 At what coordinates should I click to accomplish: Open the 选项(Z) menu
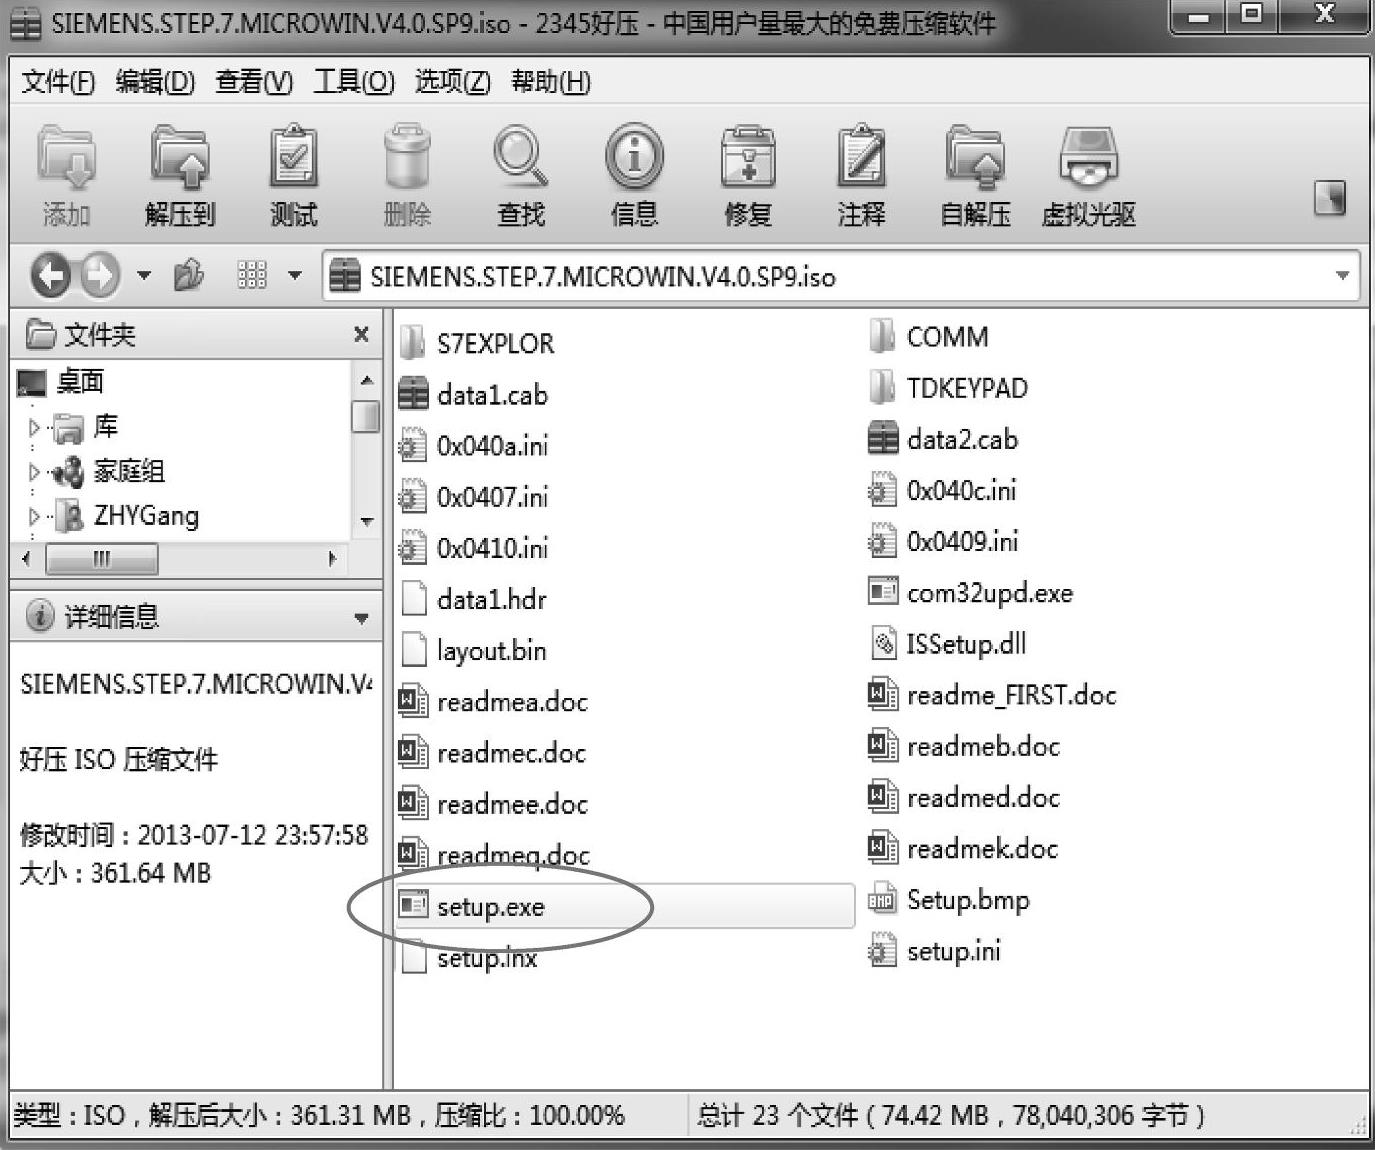tap(452, 82)
